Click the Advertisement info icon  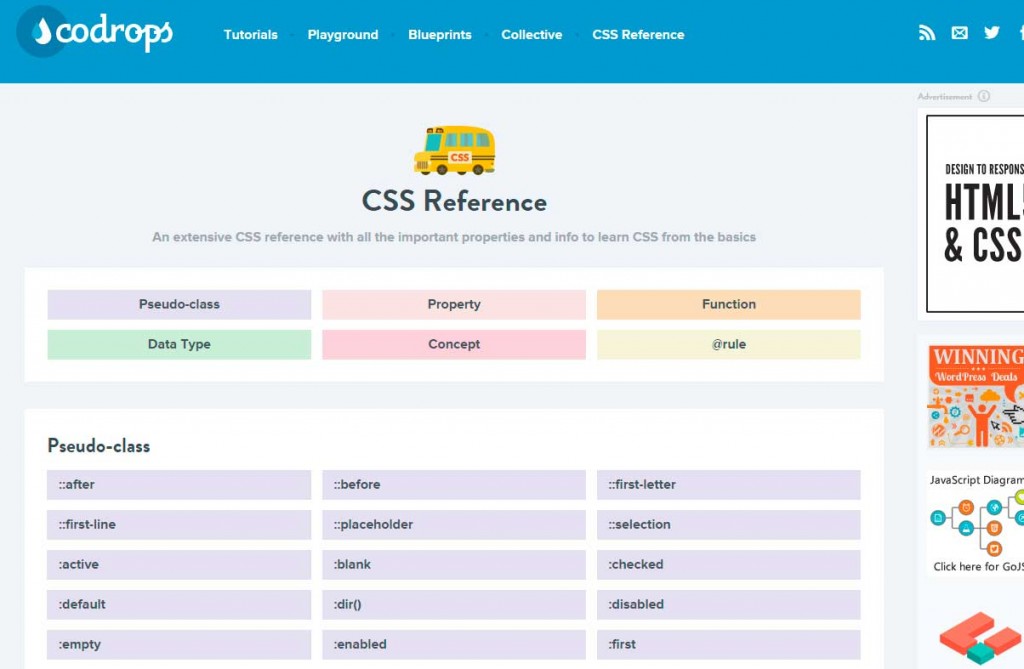[984, 95]
